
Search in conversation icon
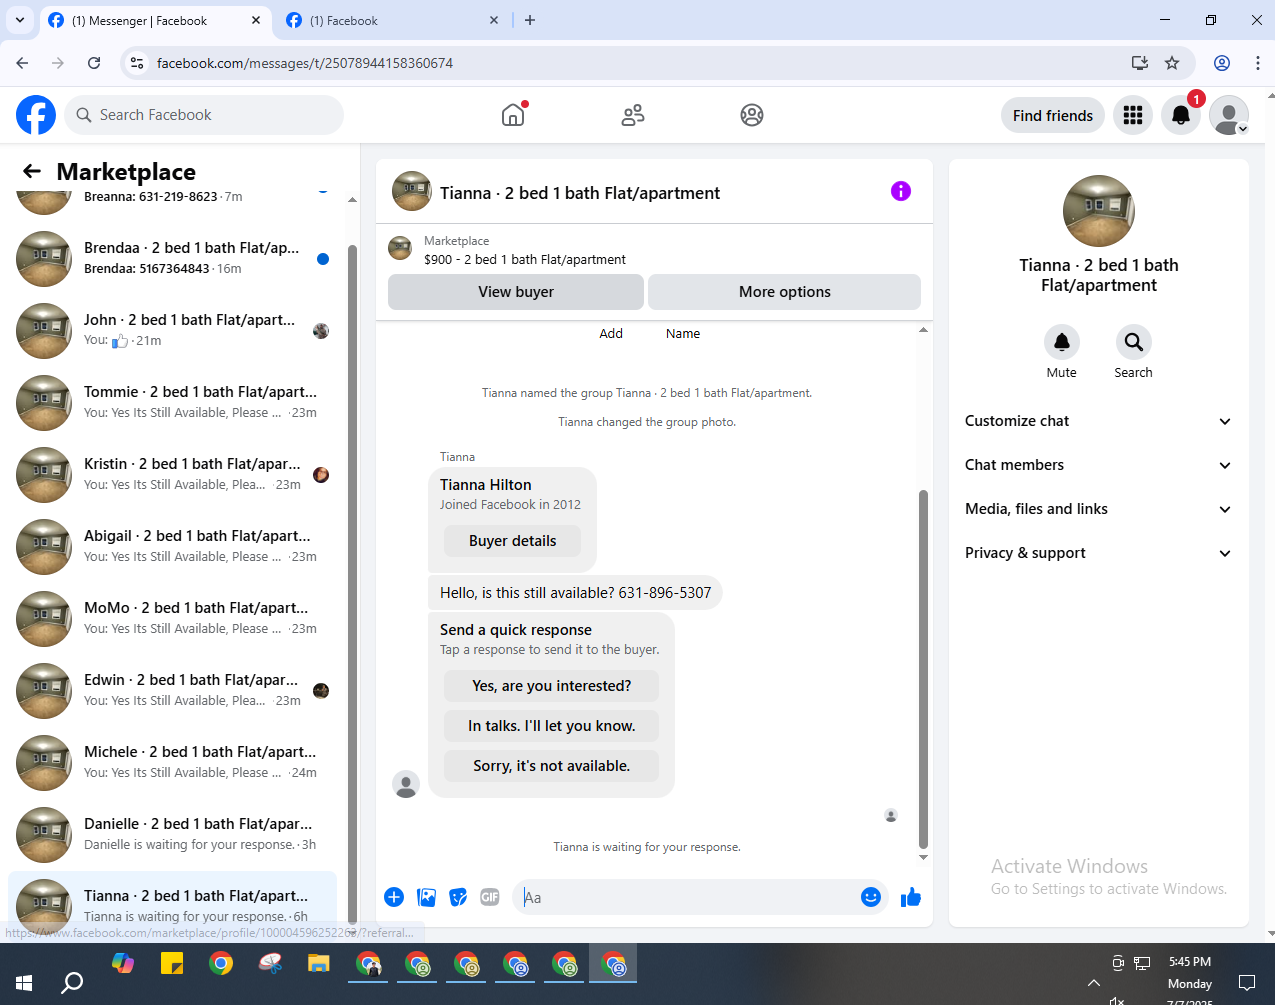tap(1134, 342)
